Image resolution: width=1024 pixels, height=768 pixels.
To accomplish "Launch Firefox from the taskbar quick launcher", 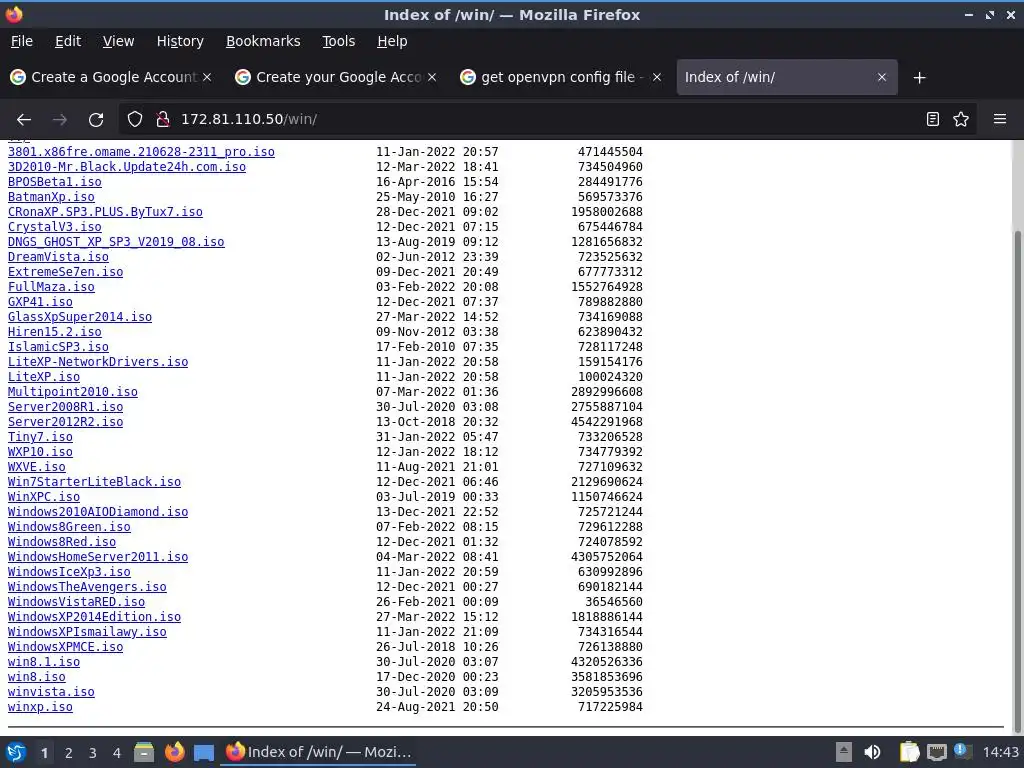I will click(174, 752).
